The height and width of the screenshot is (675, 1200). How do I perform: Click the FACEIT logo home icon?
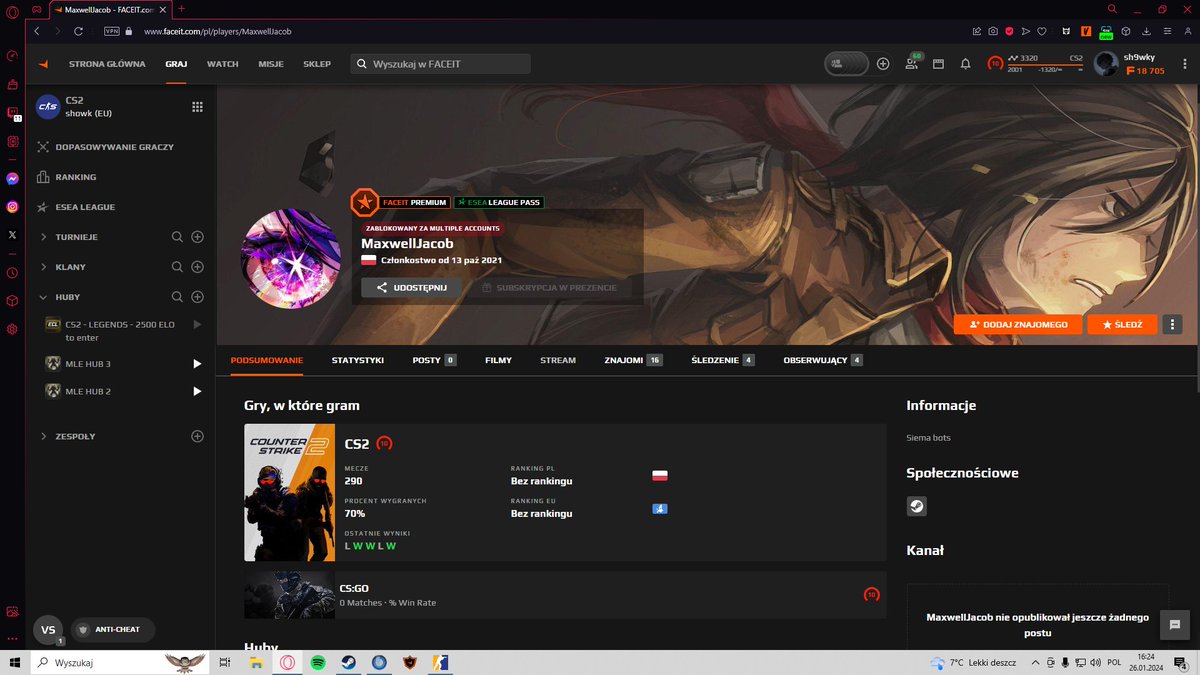point(43,64)
